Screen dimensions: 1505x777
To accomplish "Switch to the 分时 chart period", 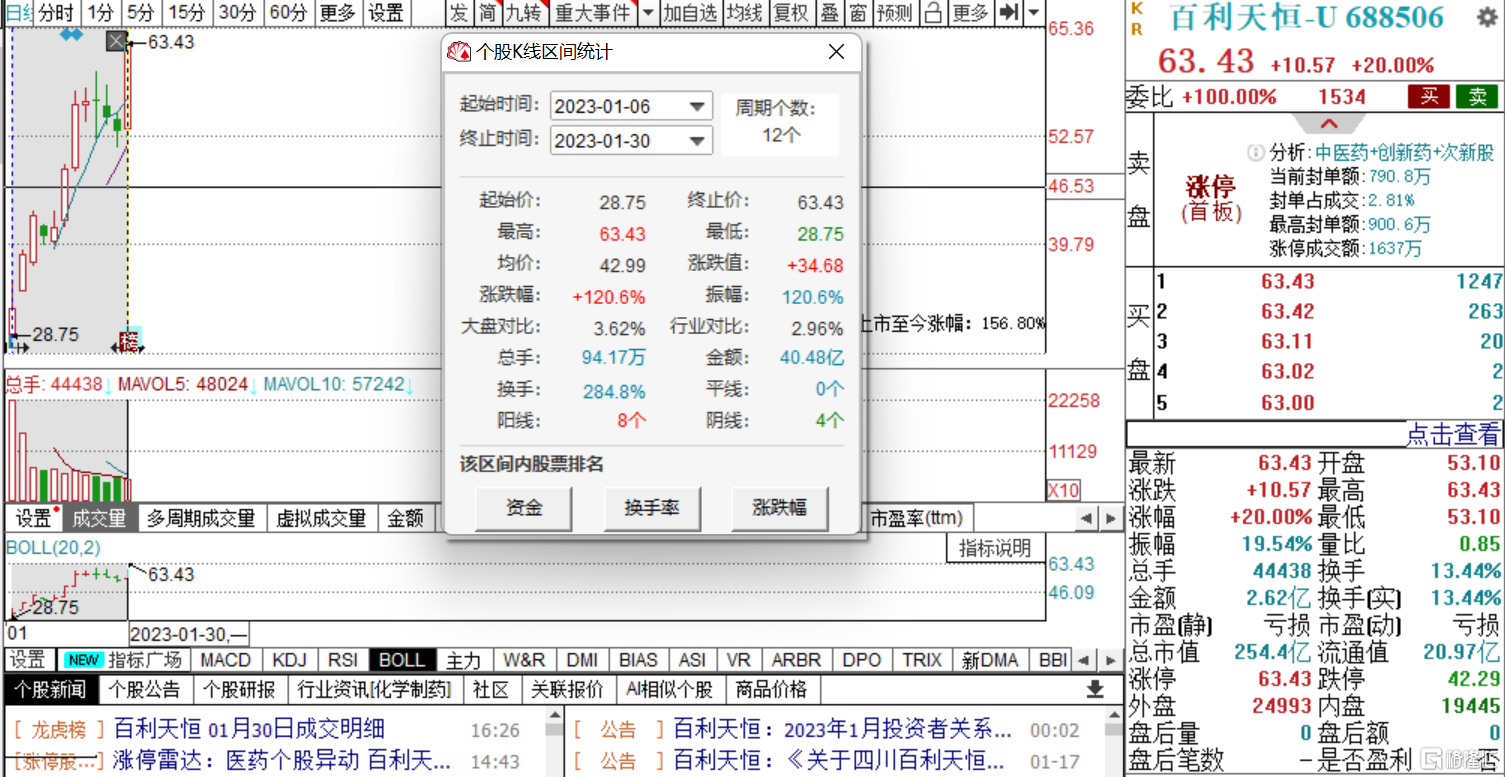I will (56, 13).
